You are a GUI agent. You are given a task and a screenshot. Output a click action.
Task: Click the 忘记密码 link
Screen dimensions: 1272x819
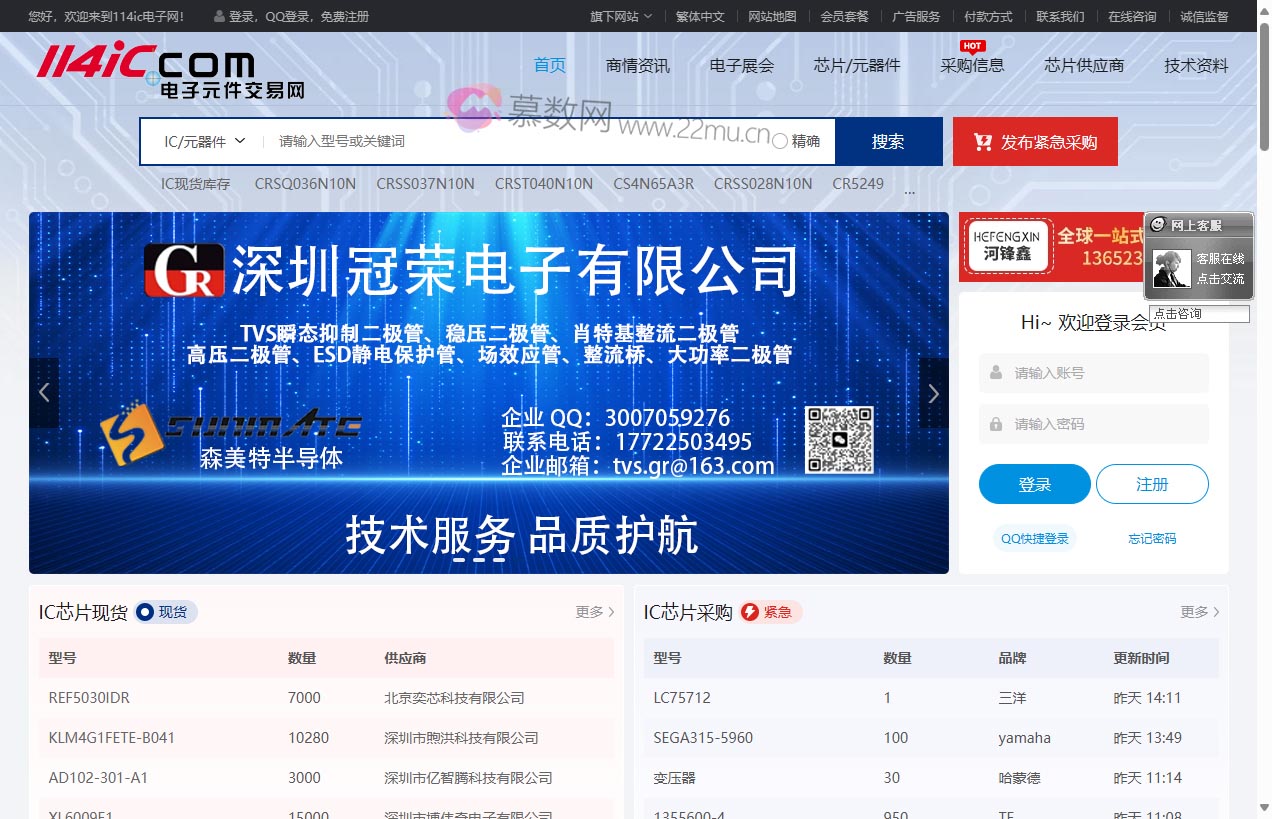1152,539
